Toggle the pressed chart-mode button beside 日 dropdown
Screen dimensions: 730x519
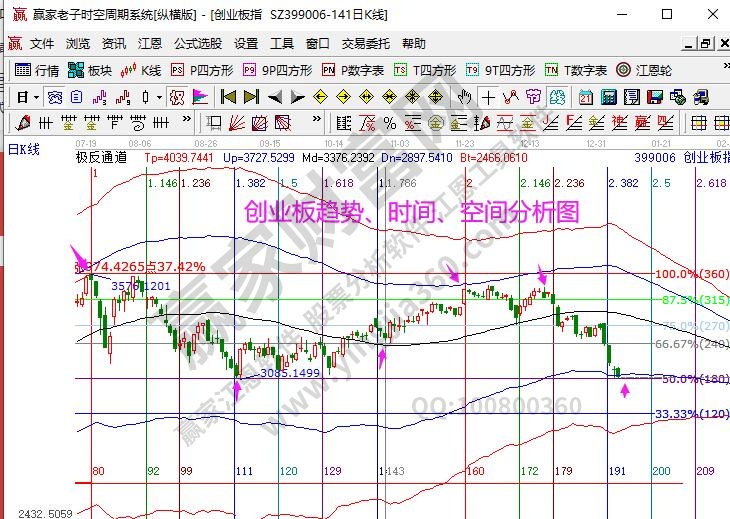click(55, 97)
